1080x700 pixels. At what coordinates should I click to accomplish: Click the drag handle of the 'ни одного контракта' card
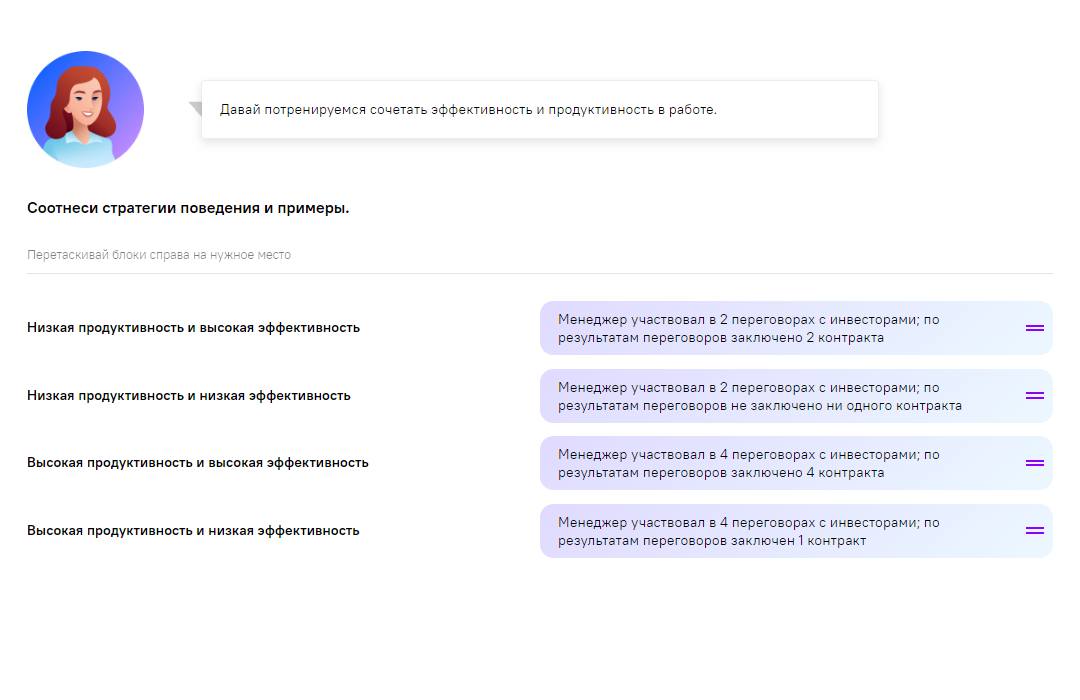click(x=1034, y=396)
